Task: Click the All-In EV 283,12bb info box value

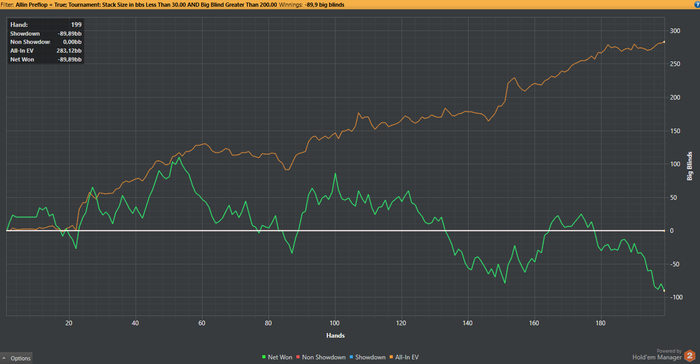Action: coord(69,50)
